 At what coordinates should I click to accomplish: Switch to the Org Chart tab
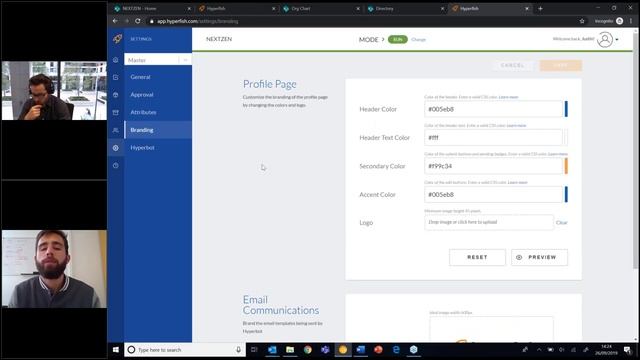[x=322, y=8]
